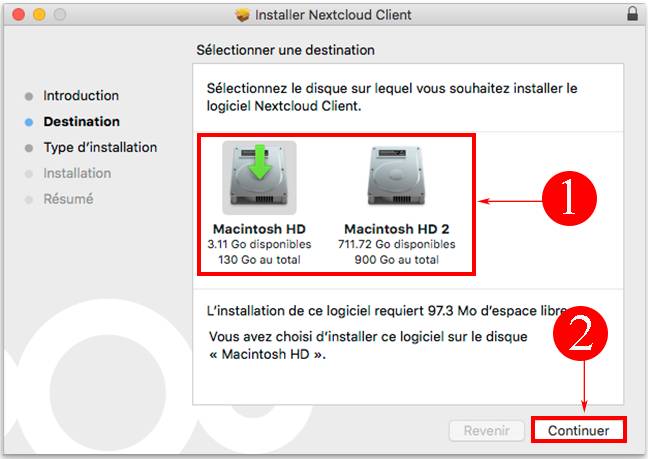Select the Macintosh HD 2 disk icon
Image resolution: width=648 pixels, height=459 pixels.
tap(396, 175)
